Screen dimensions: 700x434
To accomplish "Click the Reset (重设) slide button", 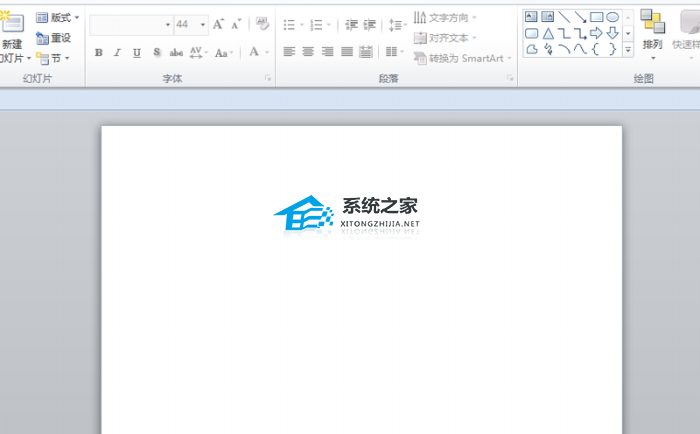I will click(x=54, y=38).
